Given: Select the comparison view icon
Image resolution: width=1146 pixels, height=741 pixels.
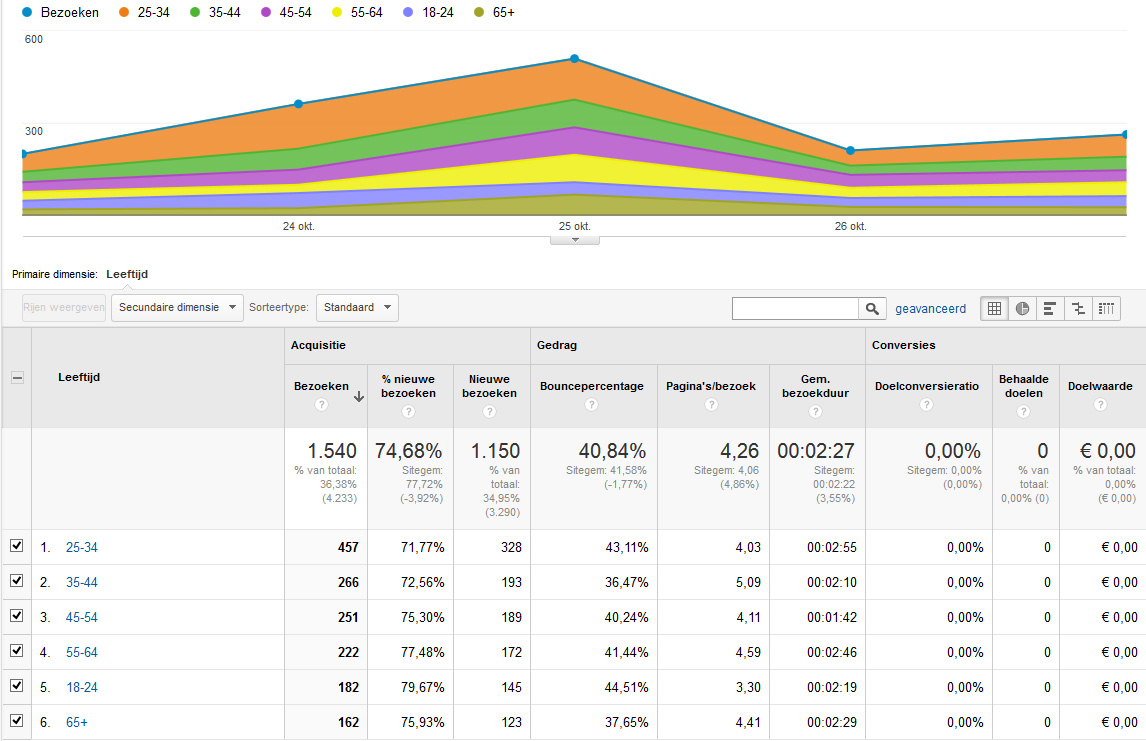Looking at the screenshot, I should click(1078, 309).
